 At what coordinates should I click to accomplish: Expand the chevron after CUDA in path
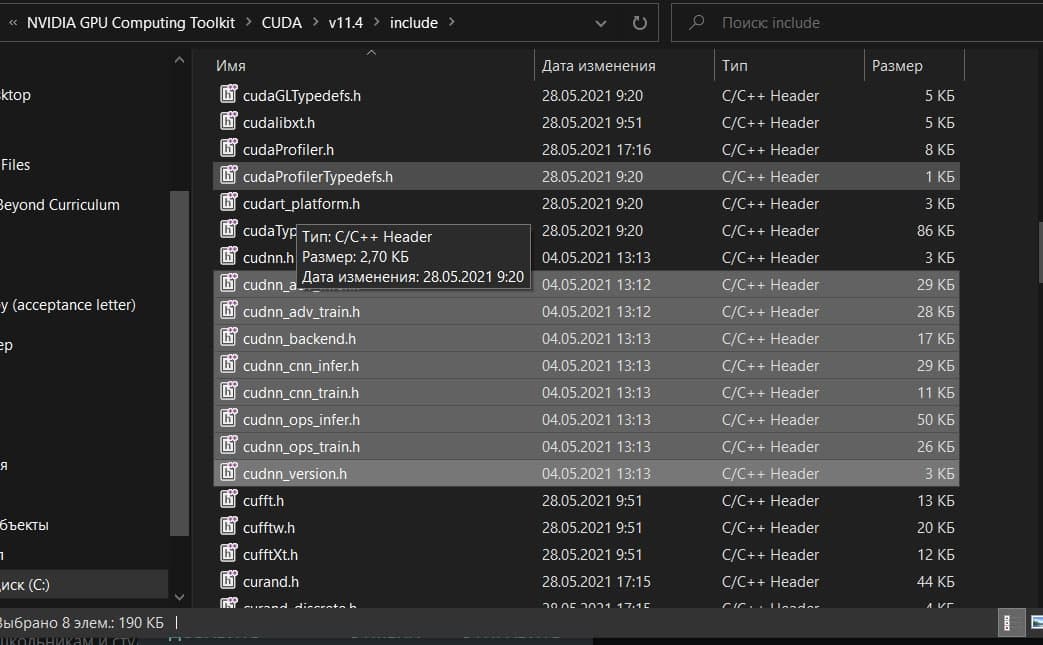[x=315, y=22]
